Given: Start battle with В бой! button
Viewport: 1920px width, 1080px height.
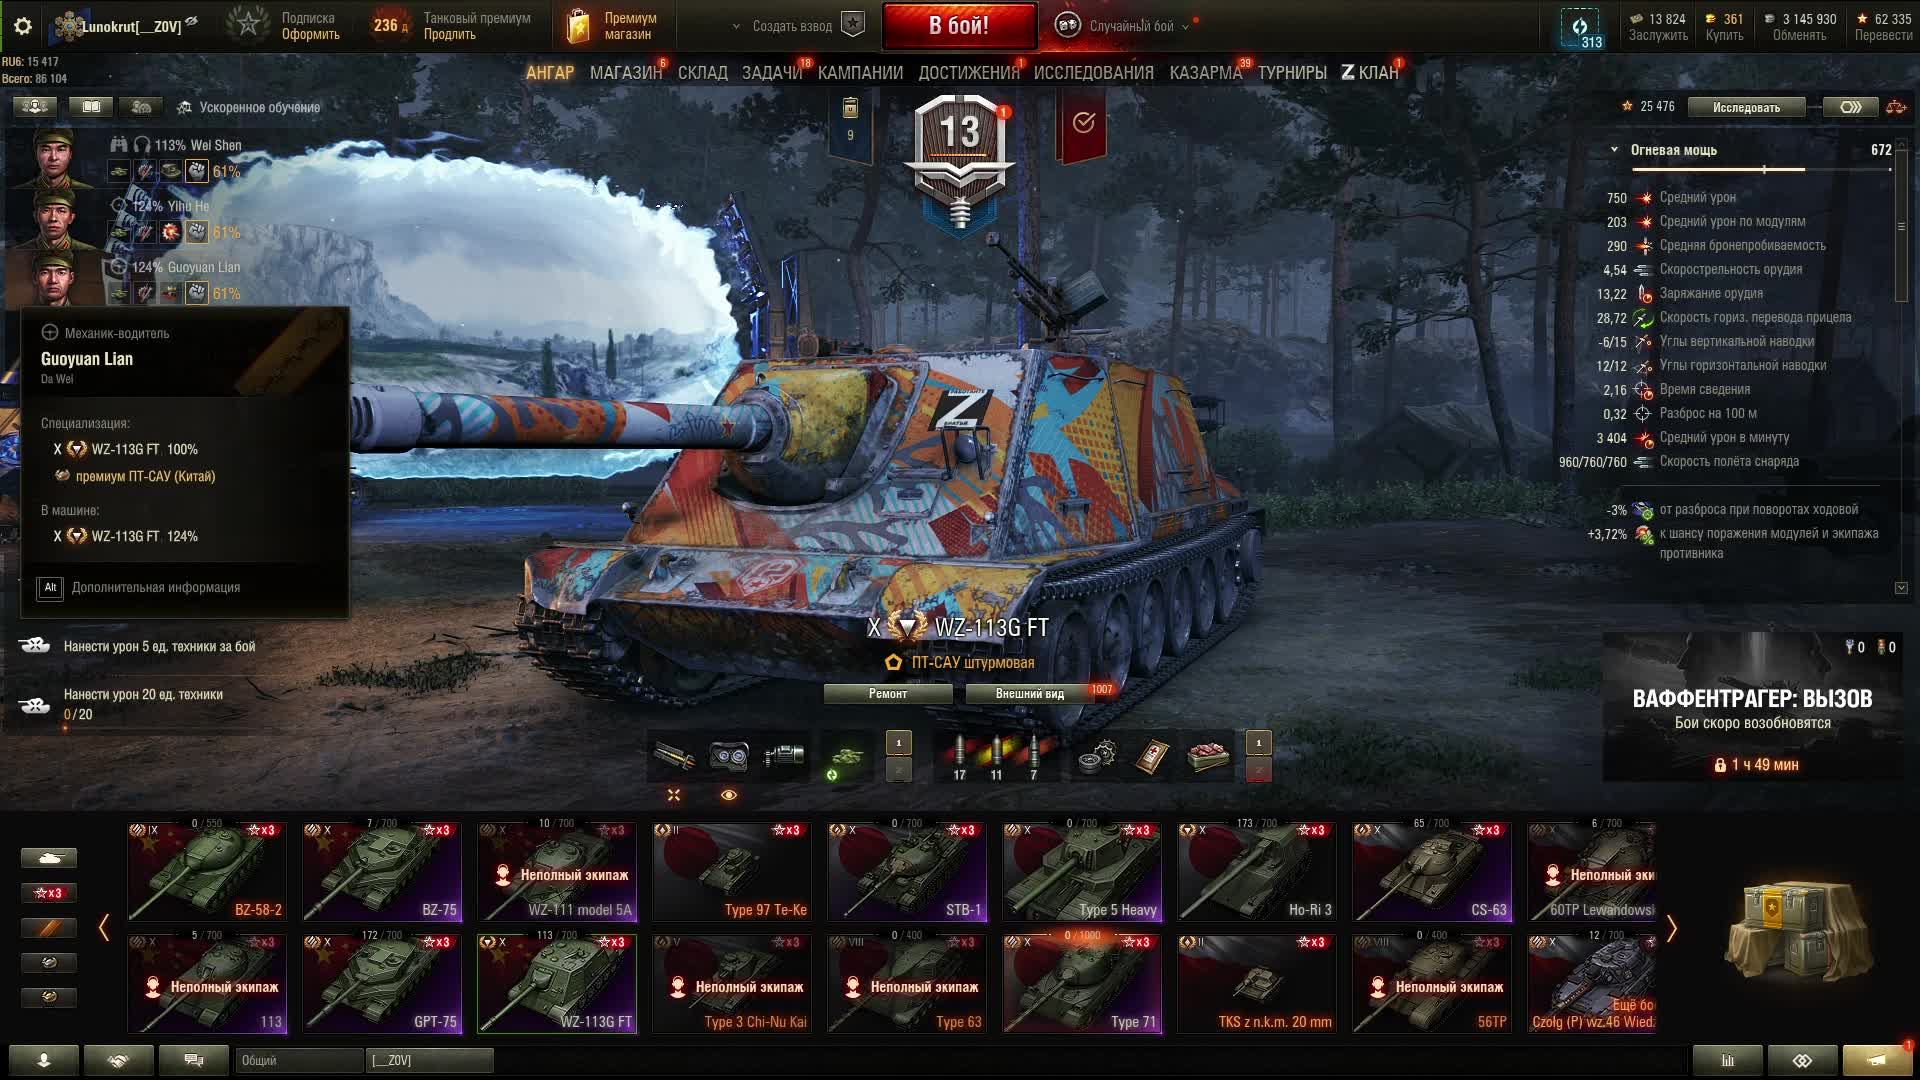Looking at the screenshot, I should pyautogui.click(x=959, y=26).
